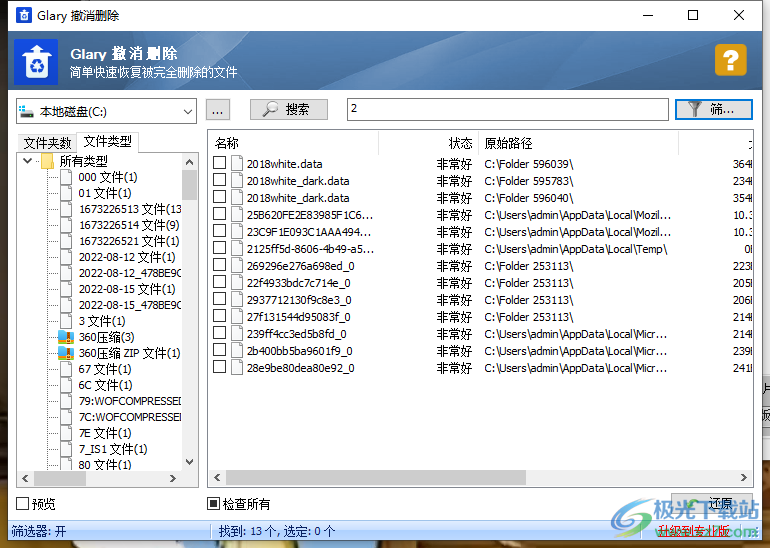Click file icon next to 7E 文件(1)
The image size is (770, 548).
tap(66, 433)
